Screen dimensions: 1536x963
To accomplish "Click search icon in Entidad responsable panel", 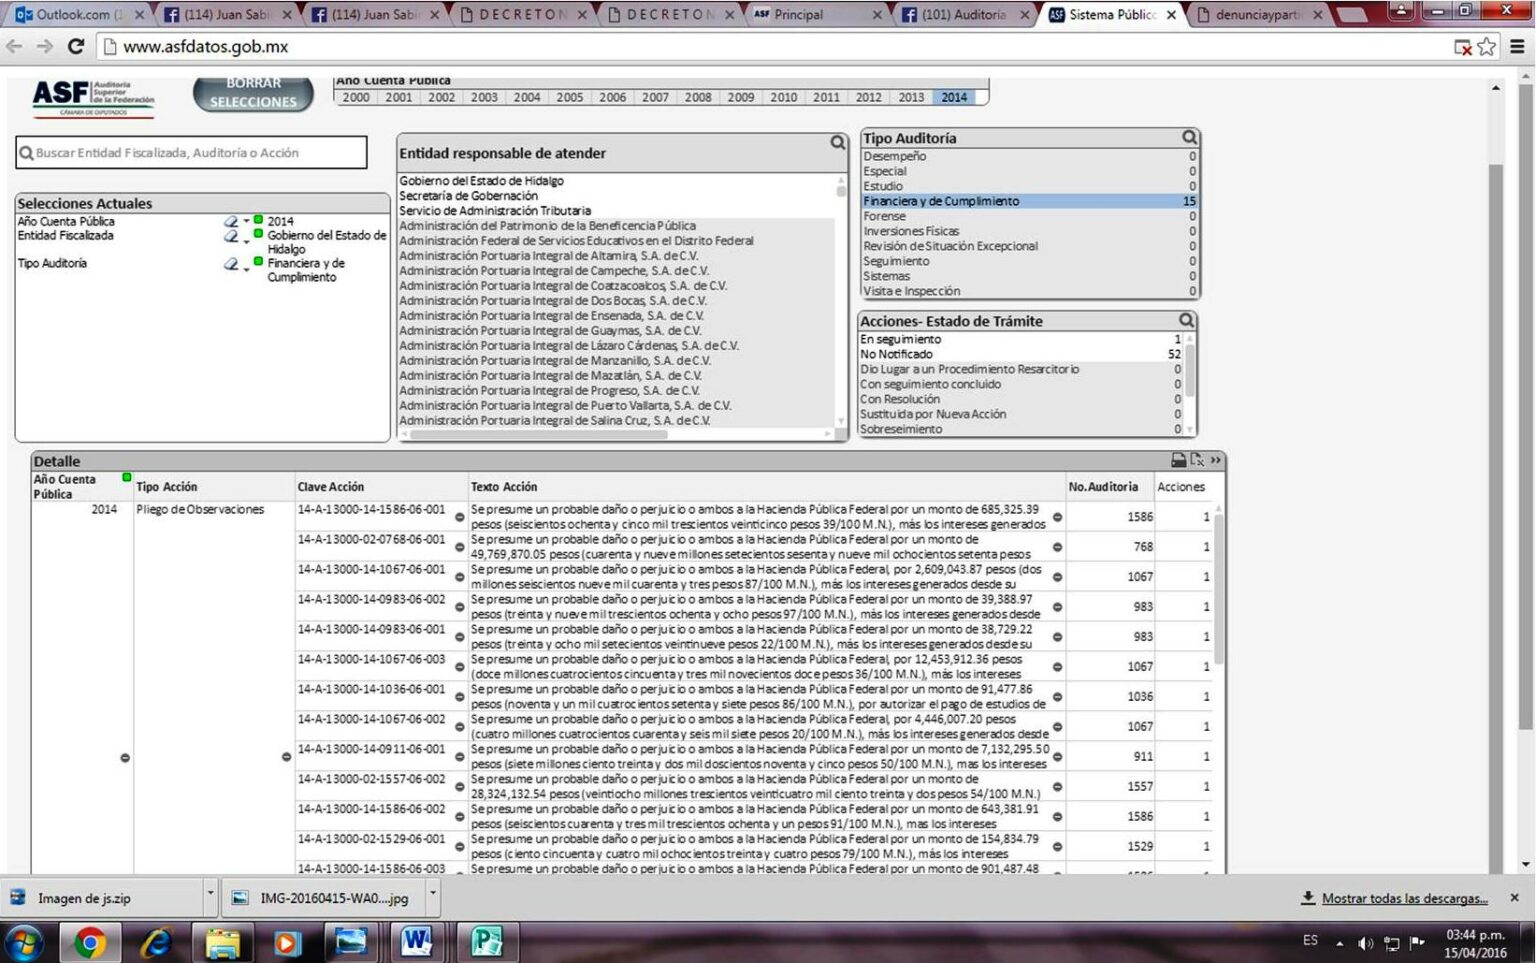I will pos(838,143).
